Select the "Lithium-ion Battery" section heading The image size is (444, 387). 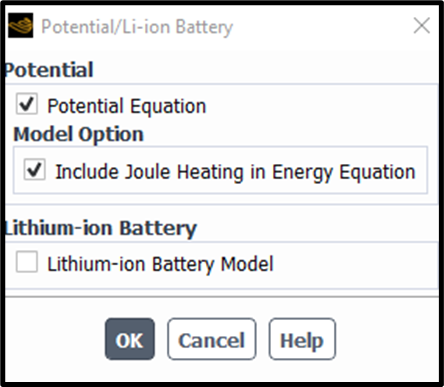[x=101, y=228]
